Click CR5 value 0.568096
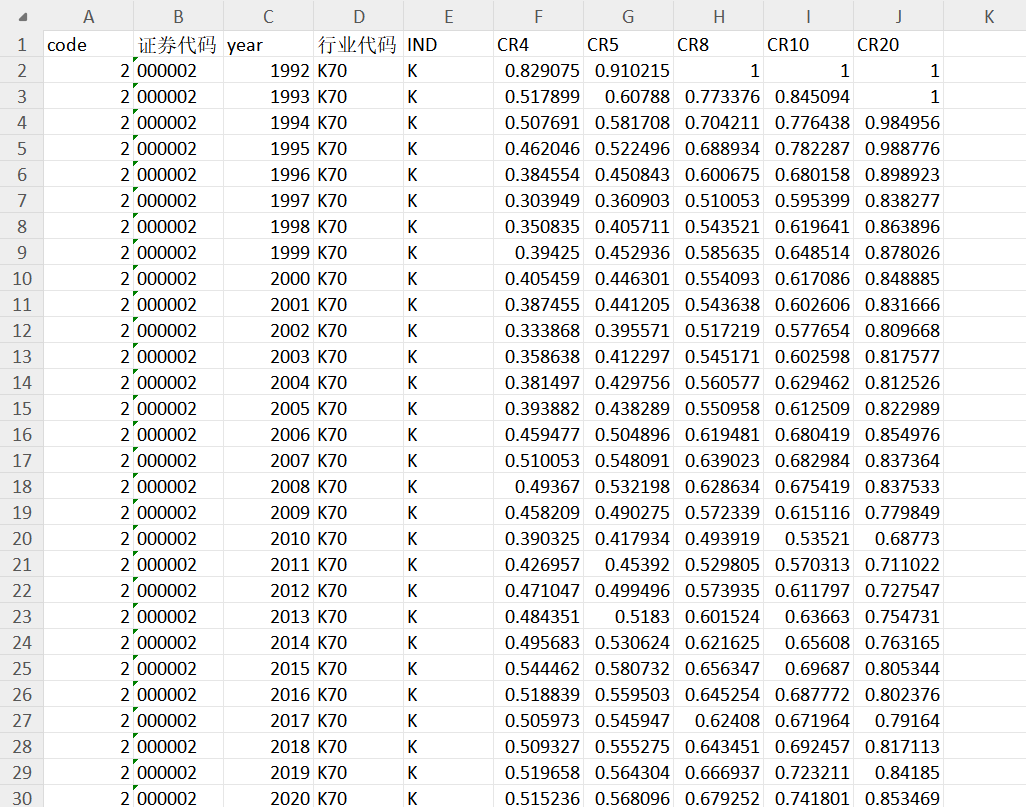1026x807 pixels. click(628, 797)
